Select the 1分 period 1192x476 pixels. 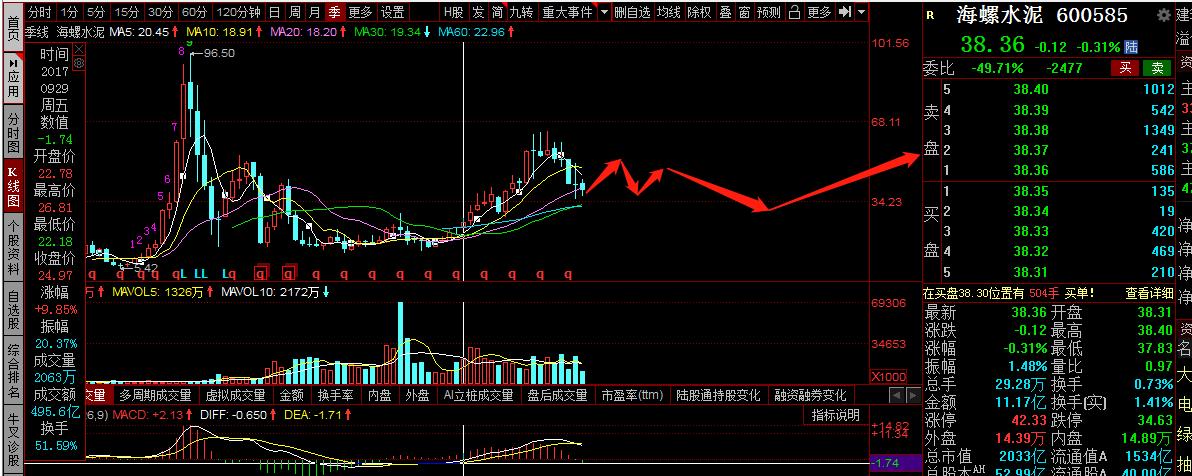coord(69,12)
